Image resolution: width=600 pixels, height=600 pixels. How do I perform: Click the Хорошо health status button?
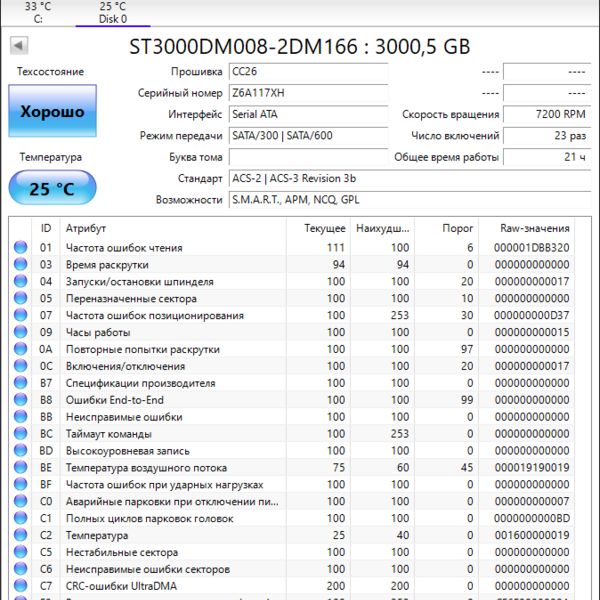coord(52,111)
